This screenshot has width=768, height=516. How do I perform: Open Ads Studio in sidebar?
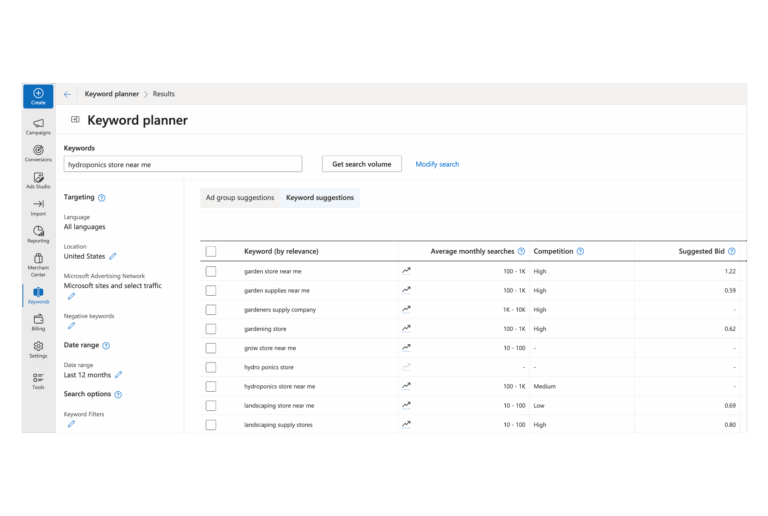38,180
